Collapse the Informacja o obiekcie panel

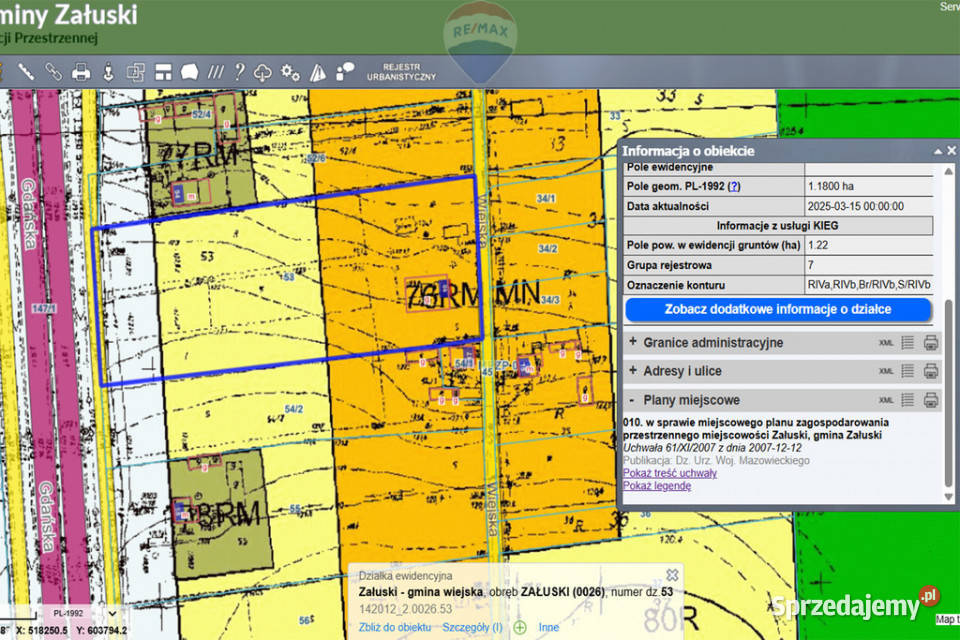coord(937,151)
